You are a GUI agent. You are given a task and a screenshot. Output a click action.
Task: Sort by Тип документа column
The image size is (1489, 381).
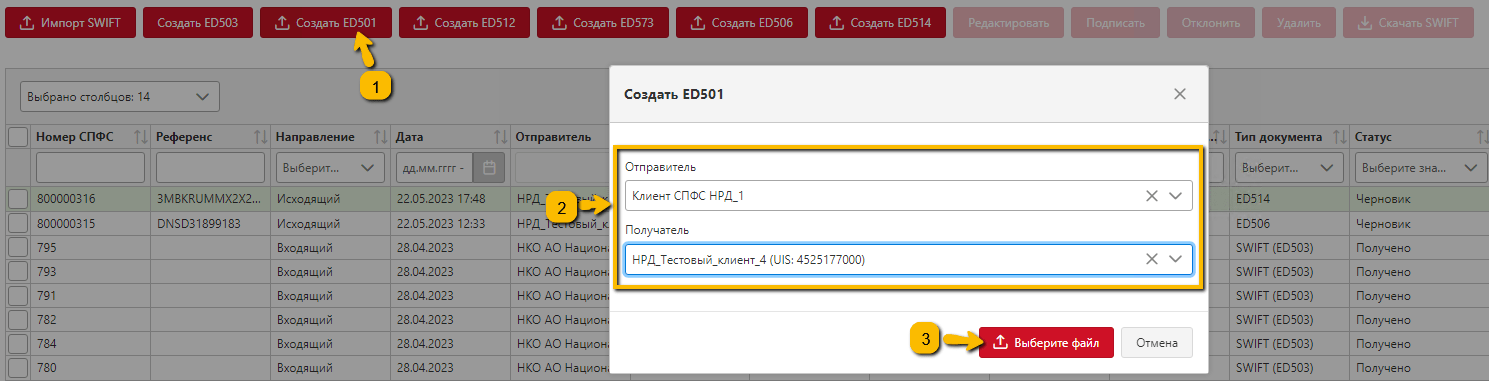(1339, 137)
